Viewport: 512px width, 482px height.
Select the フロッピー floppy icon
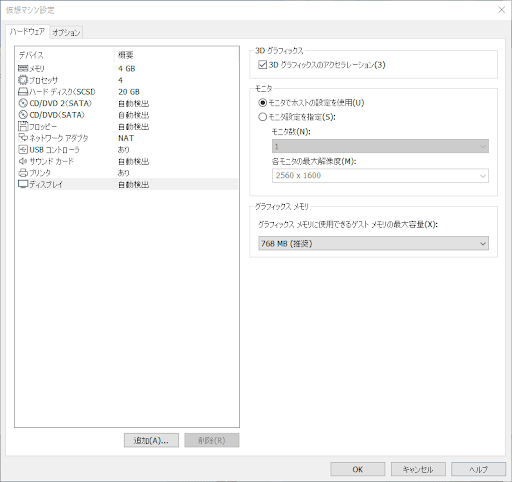(x=23, y=126)
